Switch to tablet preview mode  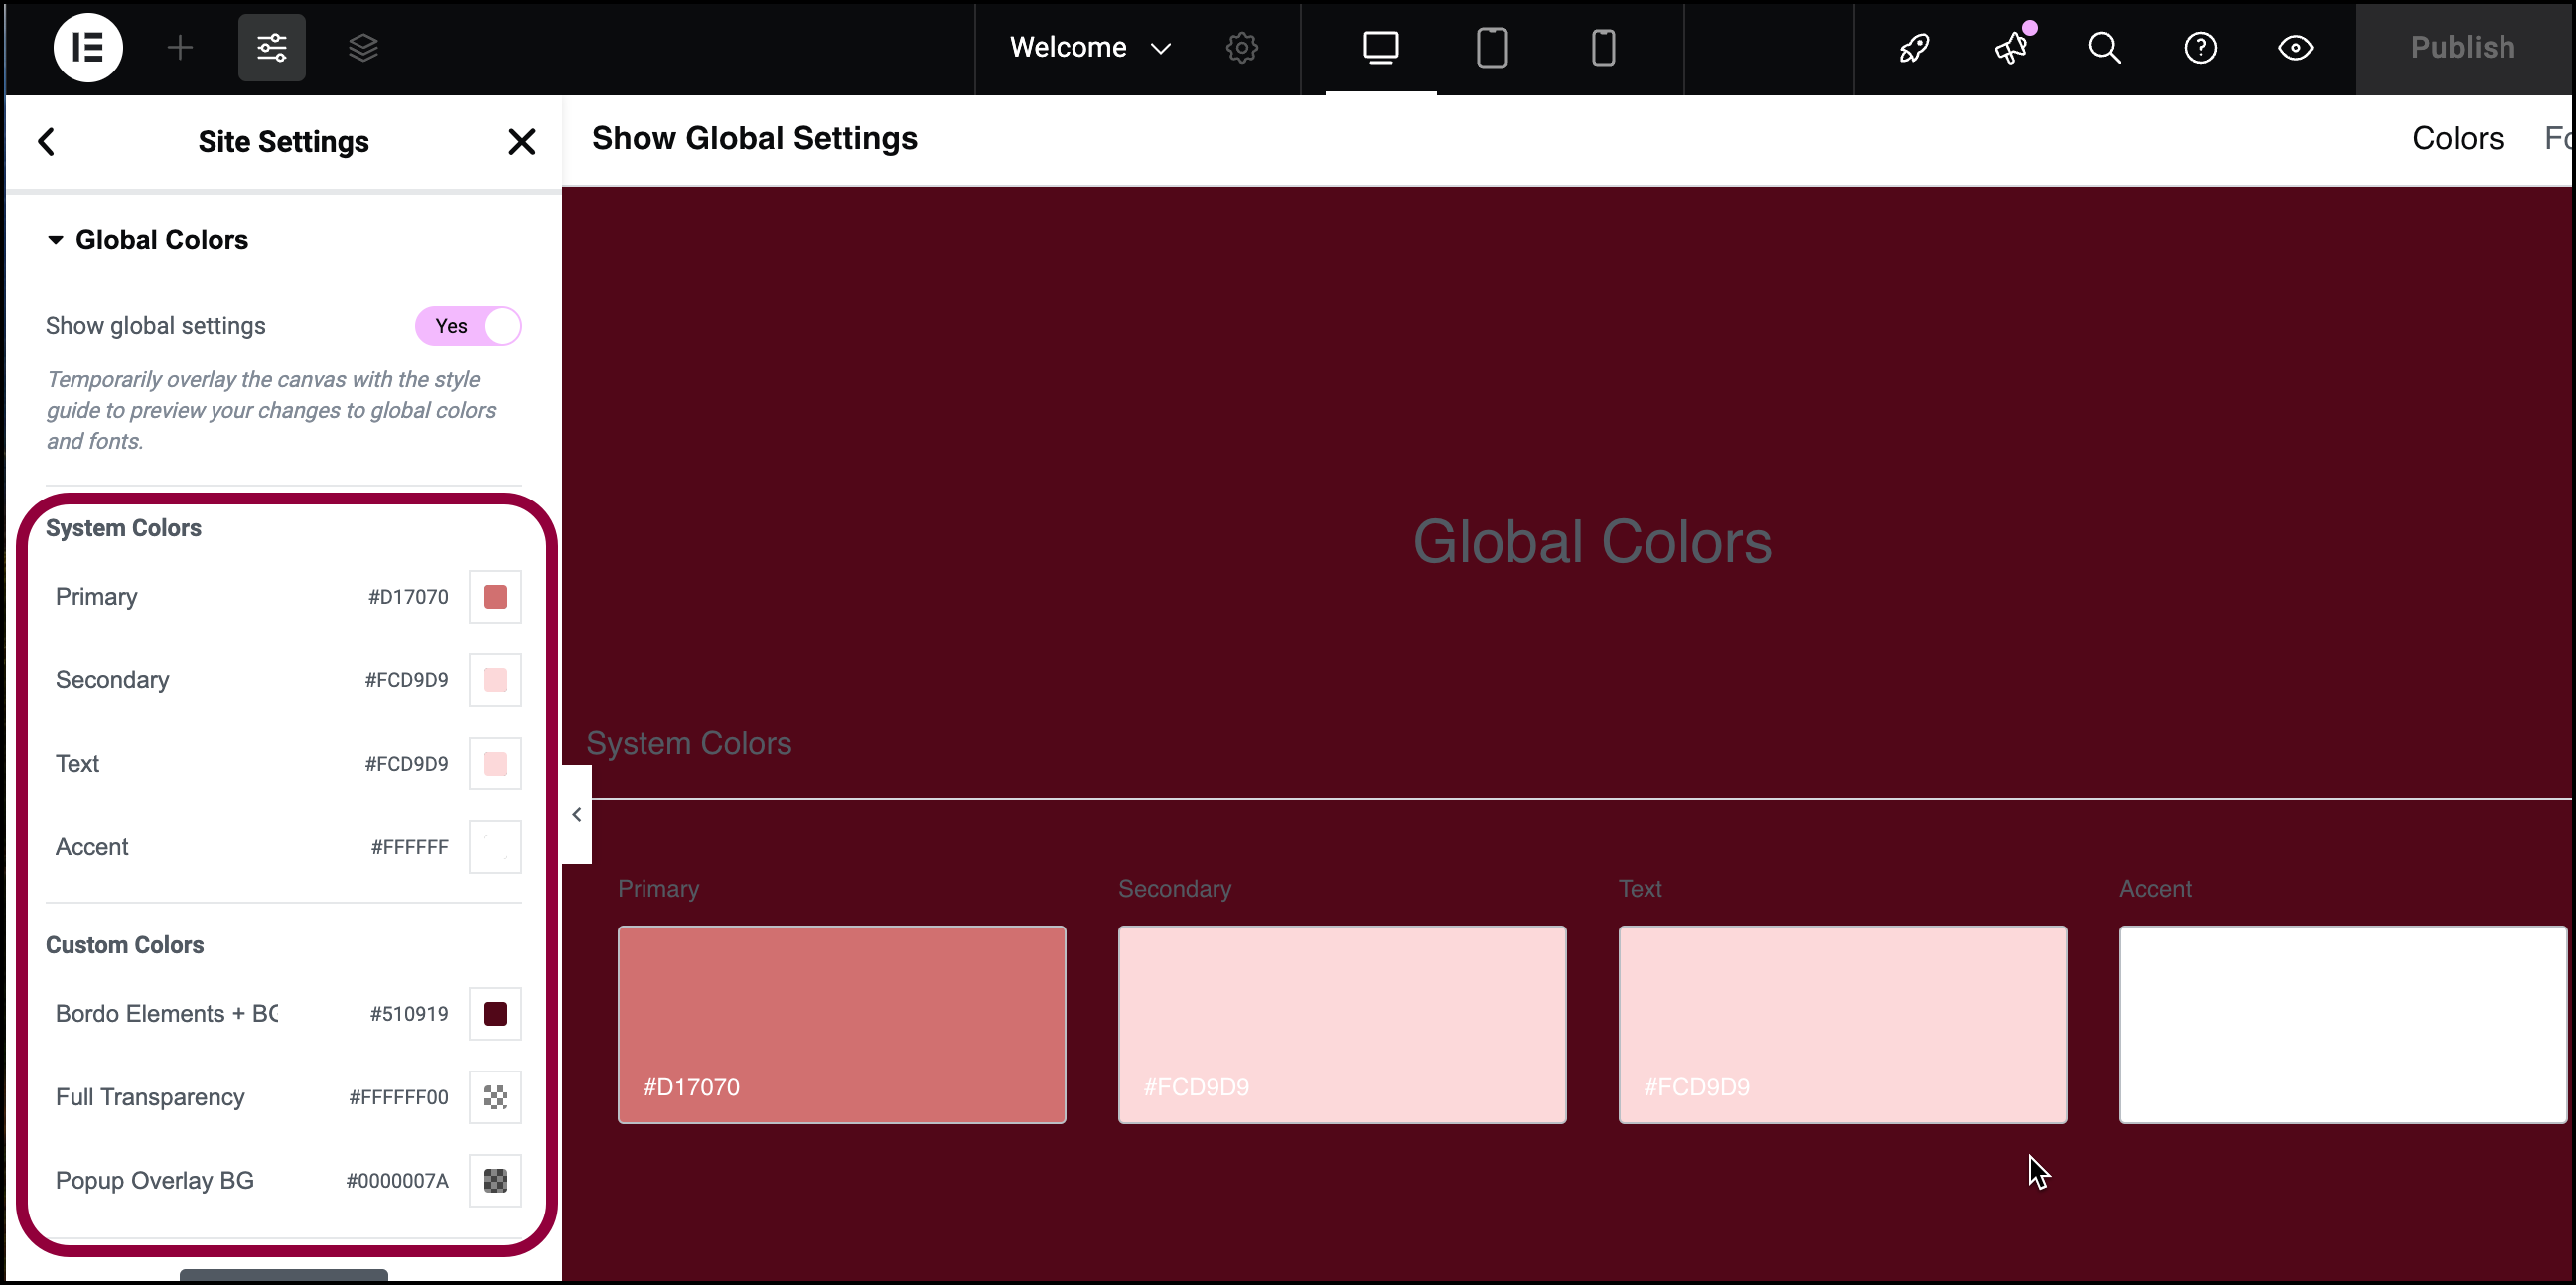1492,47
